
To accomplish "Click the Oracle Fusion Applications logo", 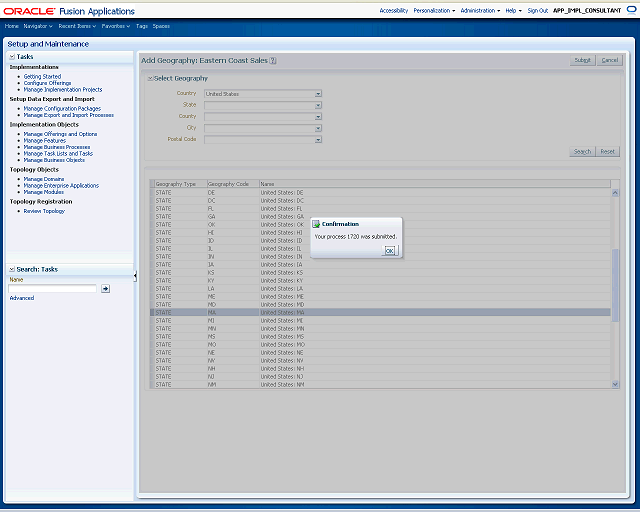I will tap(69, 11).
